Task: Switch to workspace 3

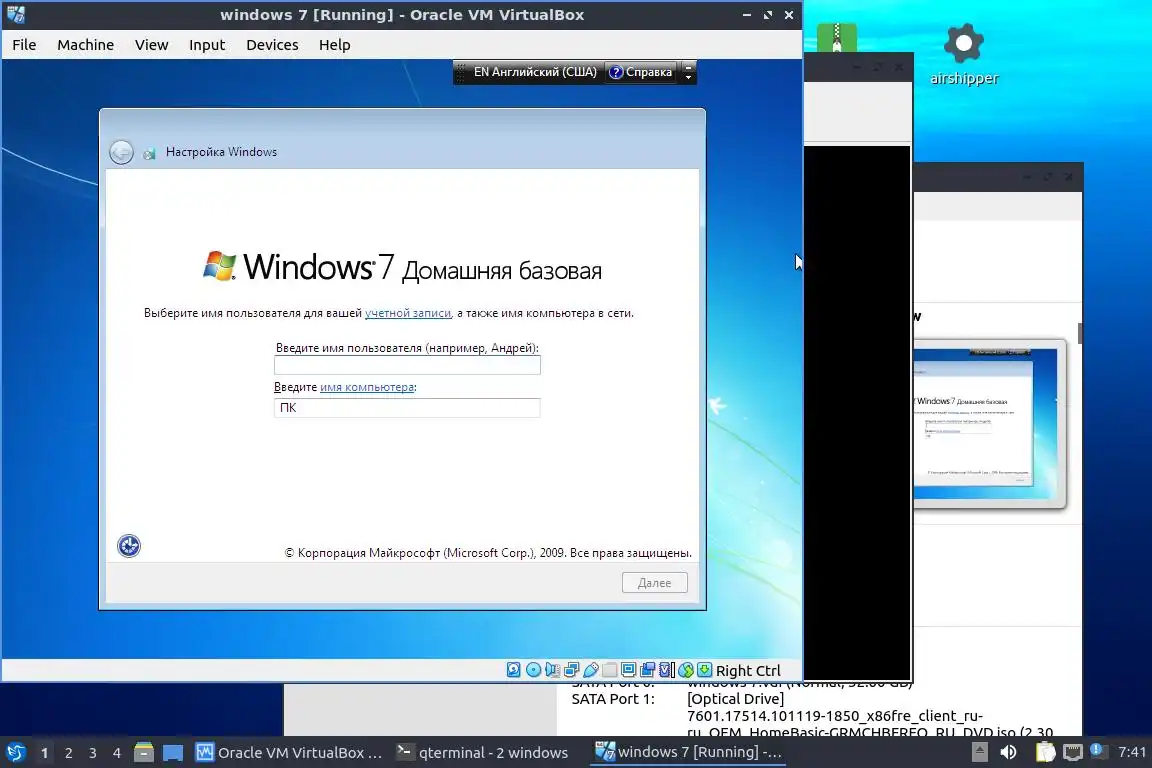Action: (x=93, y=753)
